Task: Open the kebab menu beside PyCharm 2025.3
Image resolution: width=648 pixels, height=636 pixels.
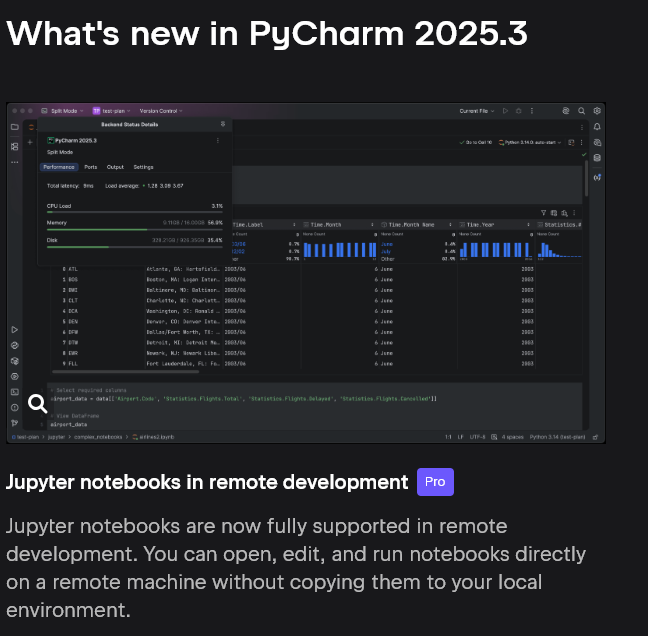Action: (x=218, y=141)
